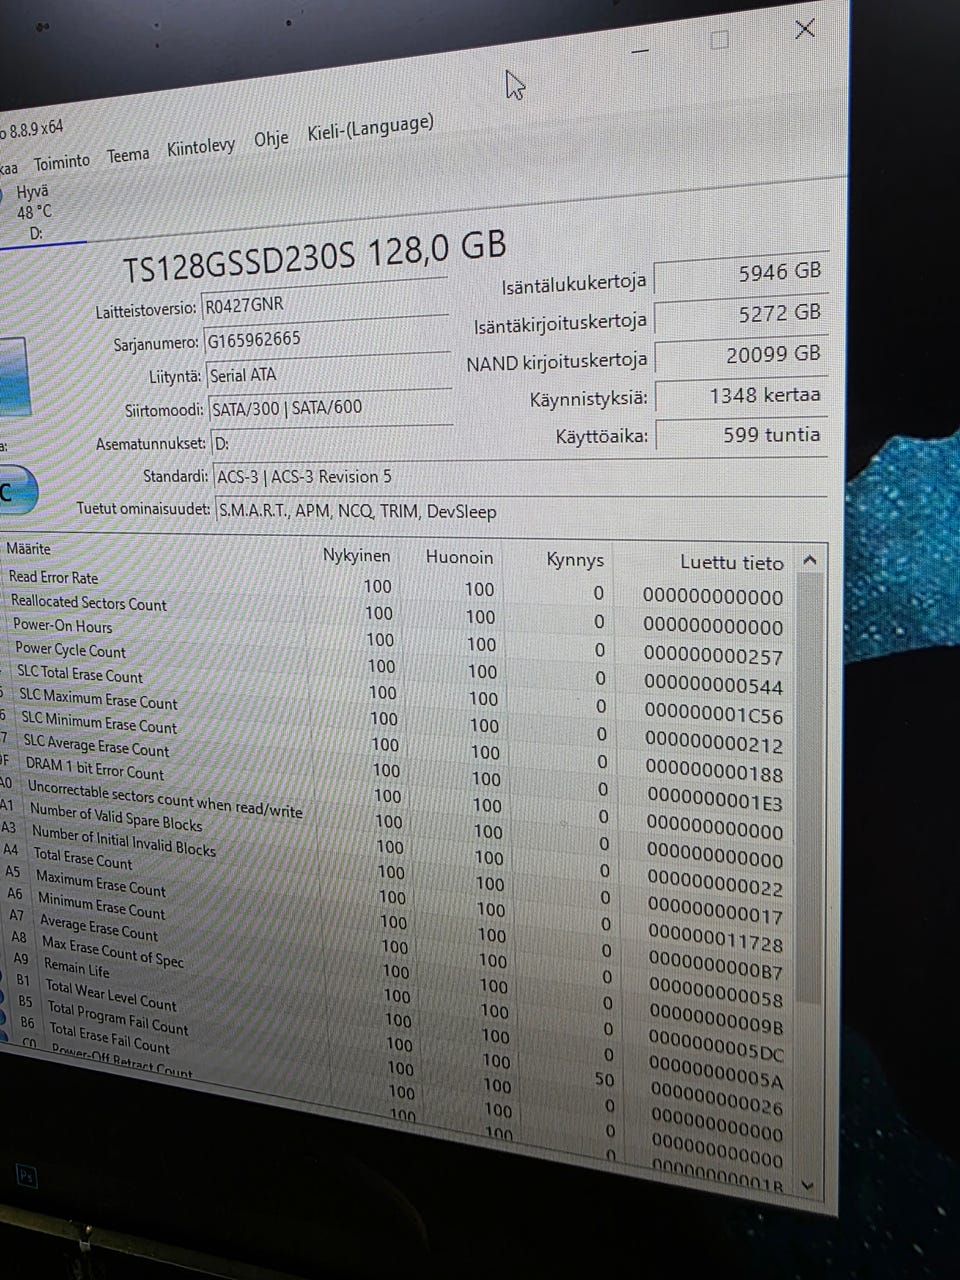Click the Huonoin column header
This screenshot has width=960, height=1280.
point(459,557)
